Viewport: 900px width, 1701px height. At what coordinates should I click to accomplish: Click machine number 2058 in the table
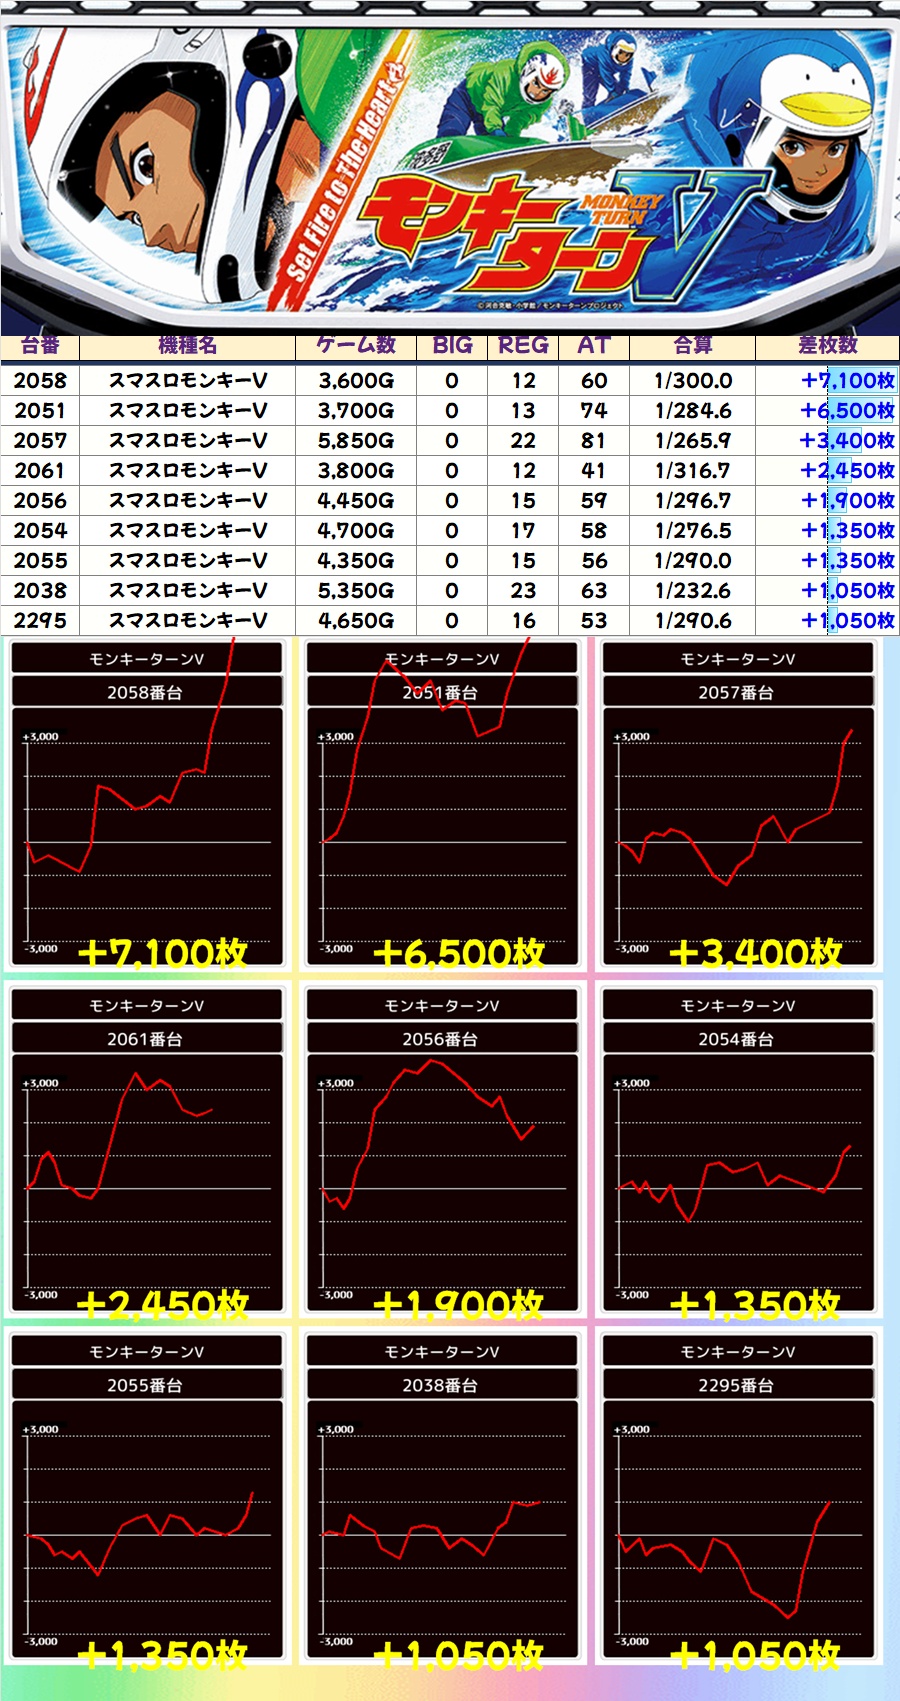click(40, 381)
